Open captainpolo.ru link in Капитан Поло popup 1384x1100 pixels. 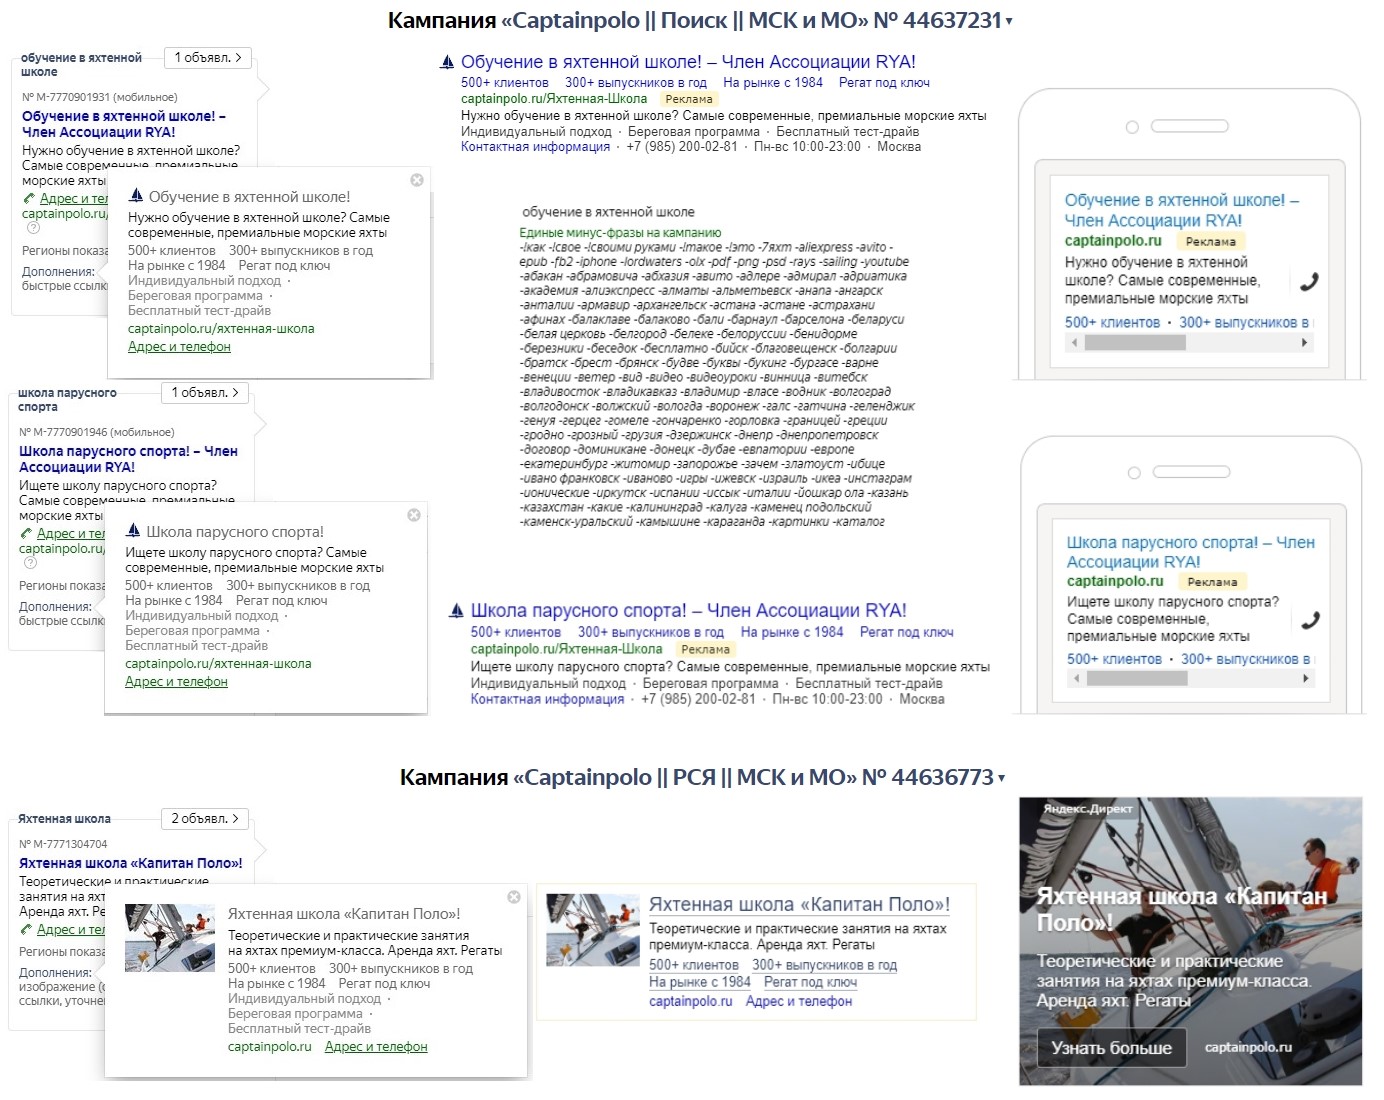270,1047
